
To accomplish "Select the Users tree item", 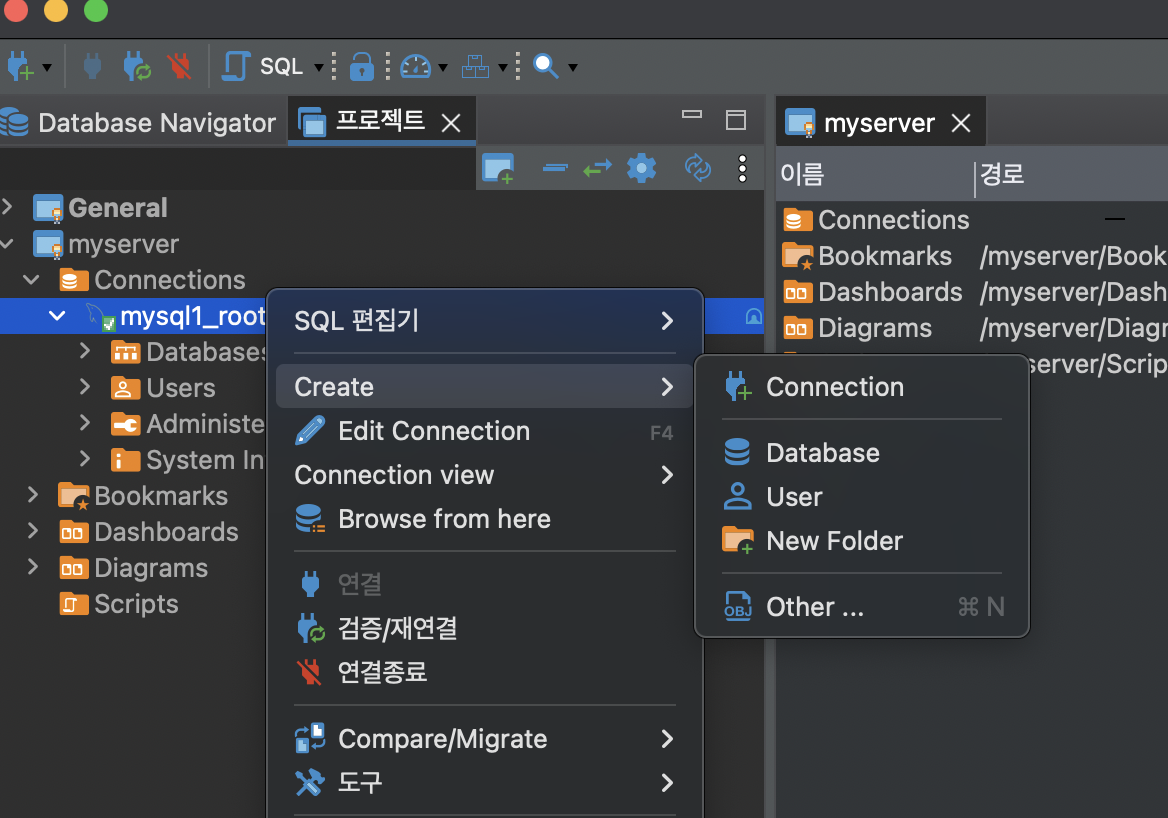I will (x=163, y=387).
